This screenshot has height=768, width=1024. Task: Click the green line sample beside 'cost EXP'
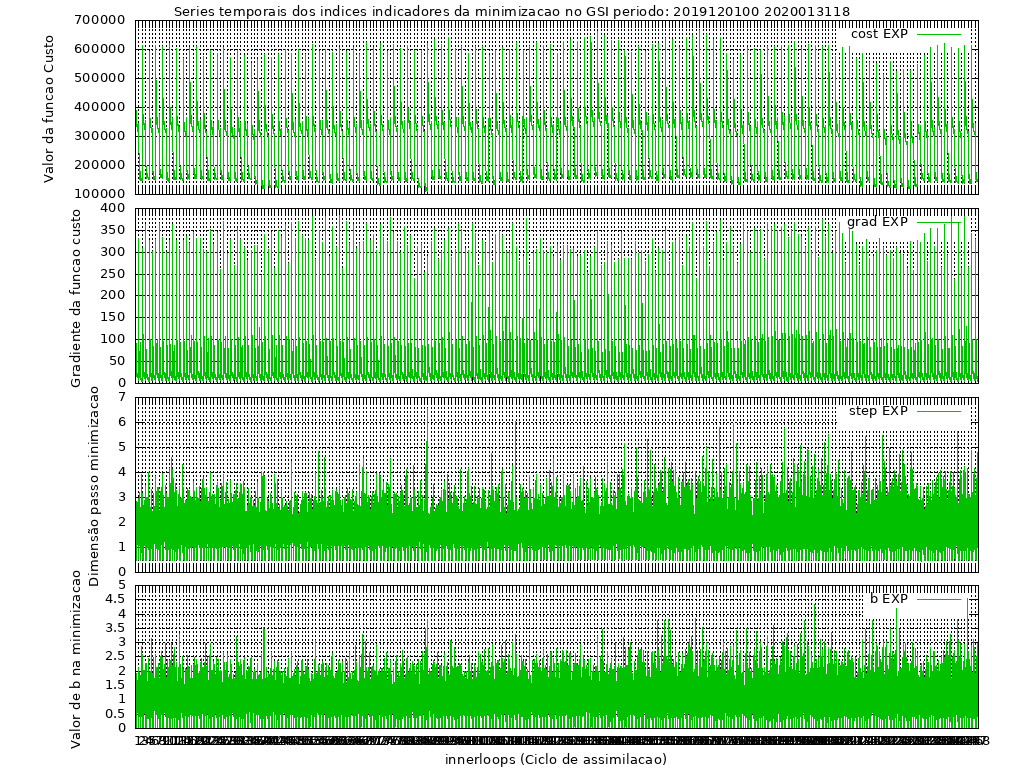click(x=938, y=34)
